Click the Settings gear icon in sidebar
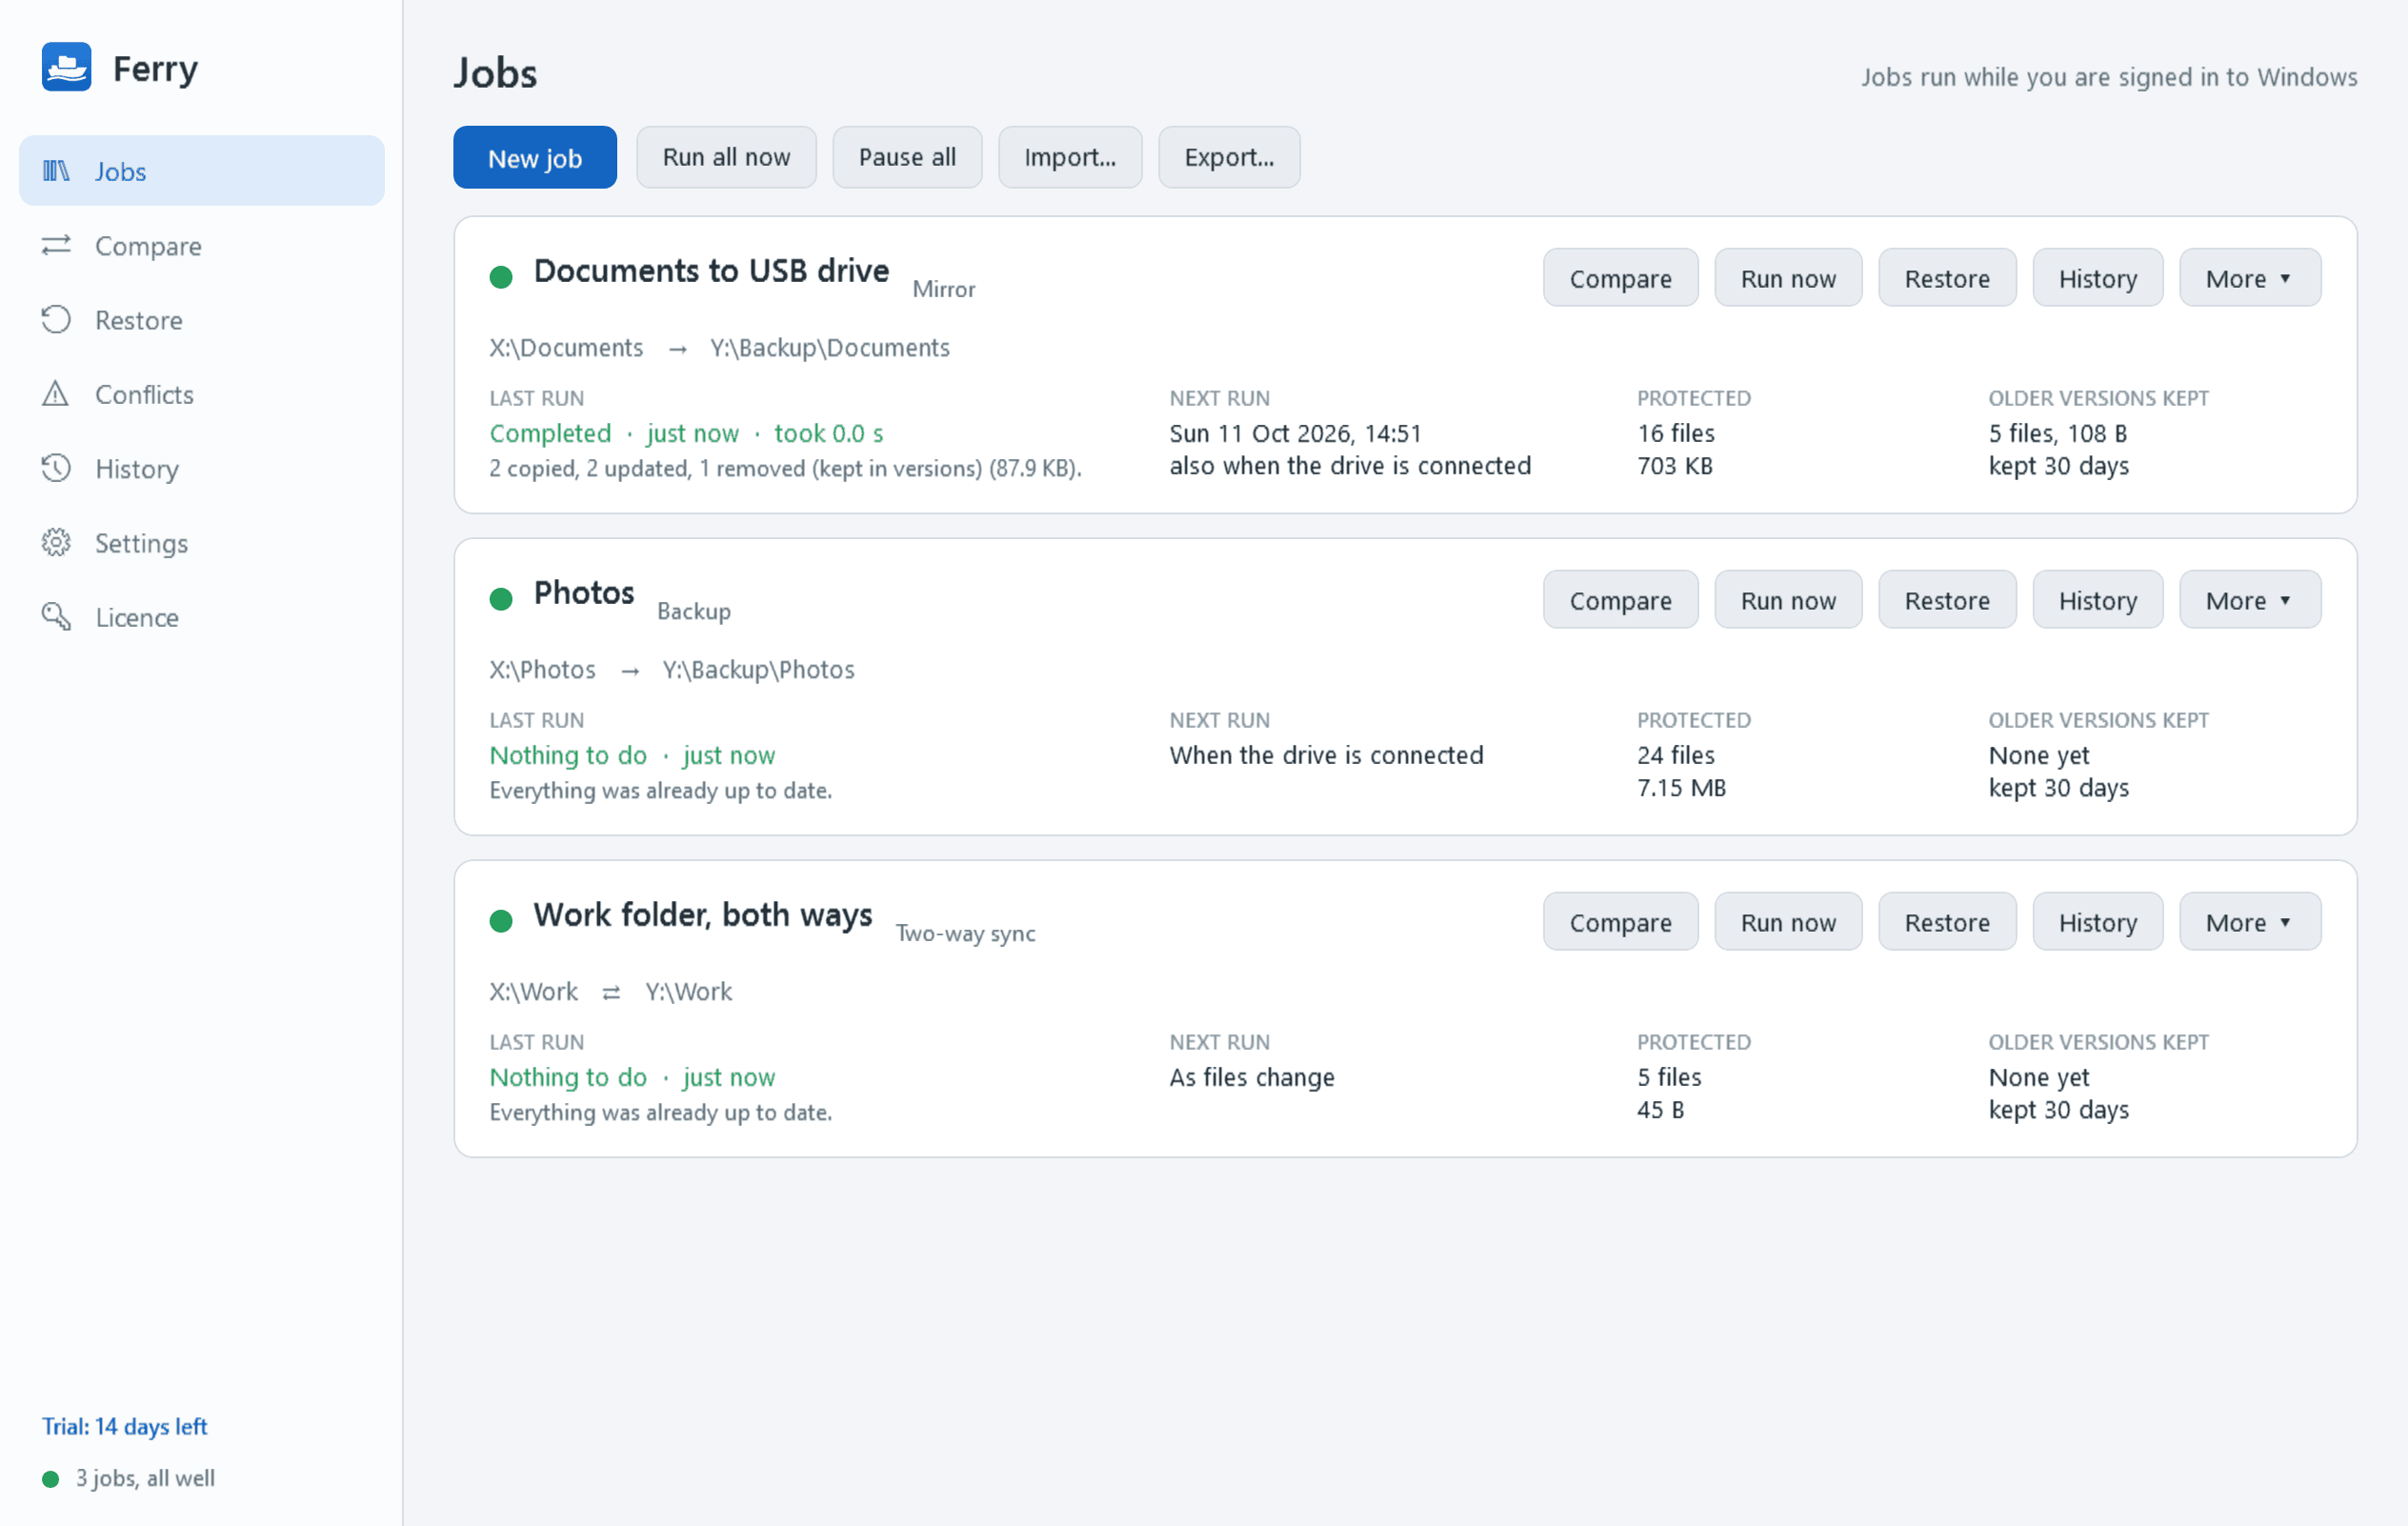2408x1526 pixels. point(56,542)
